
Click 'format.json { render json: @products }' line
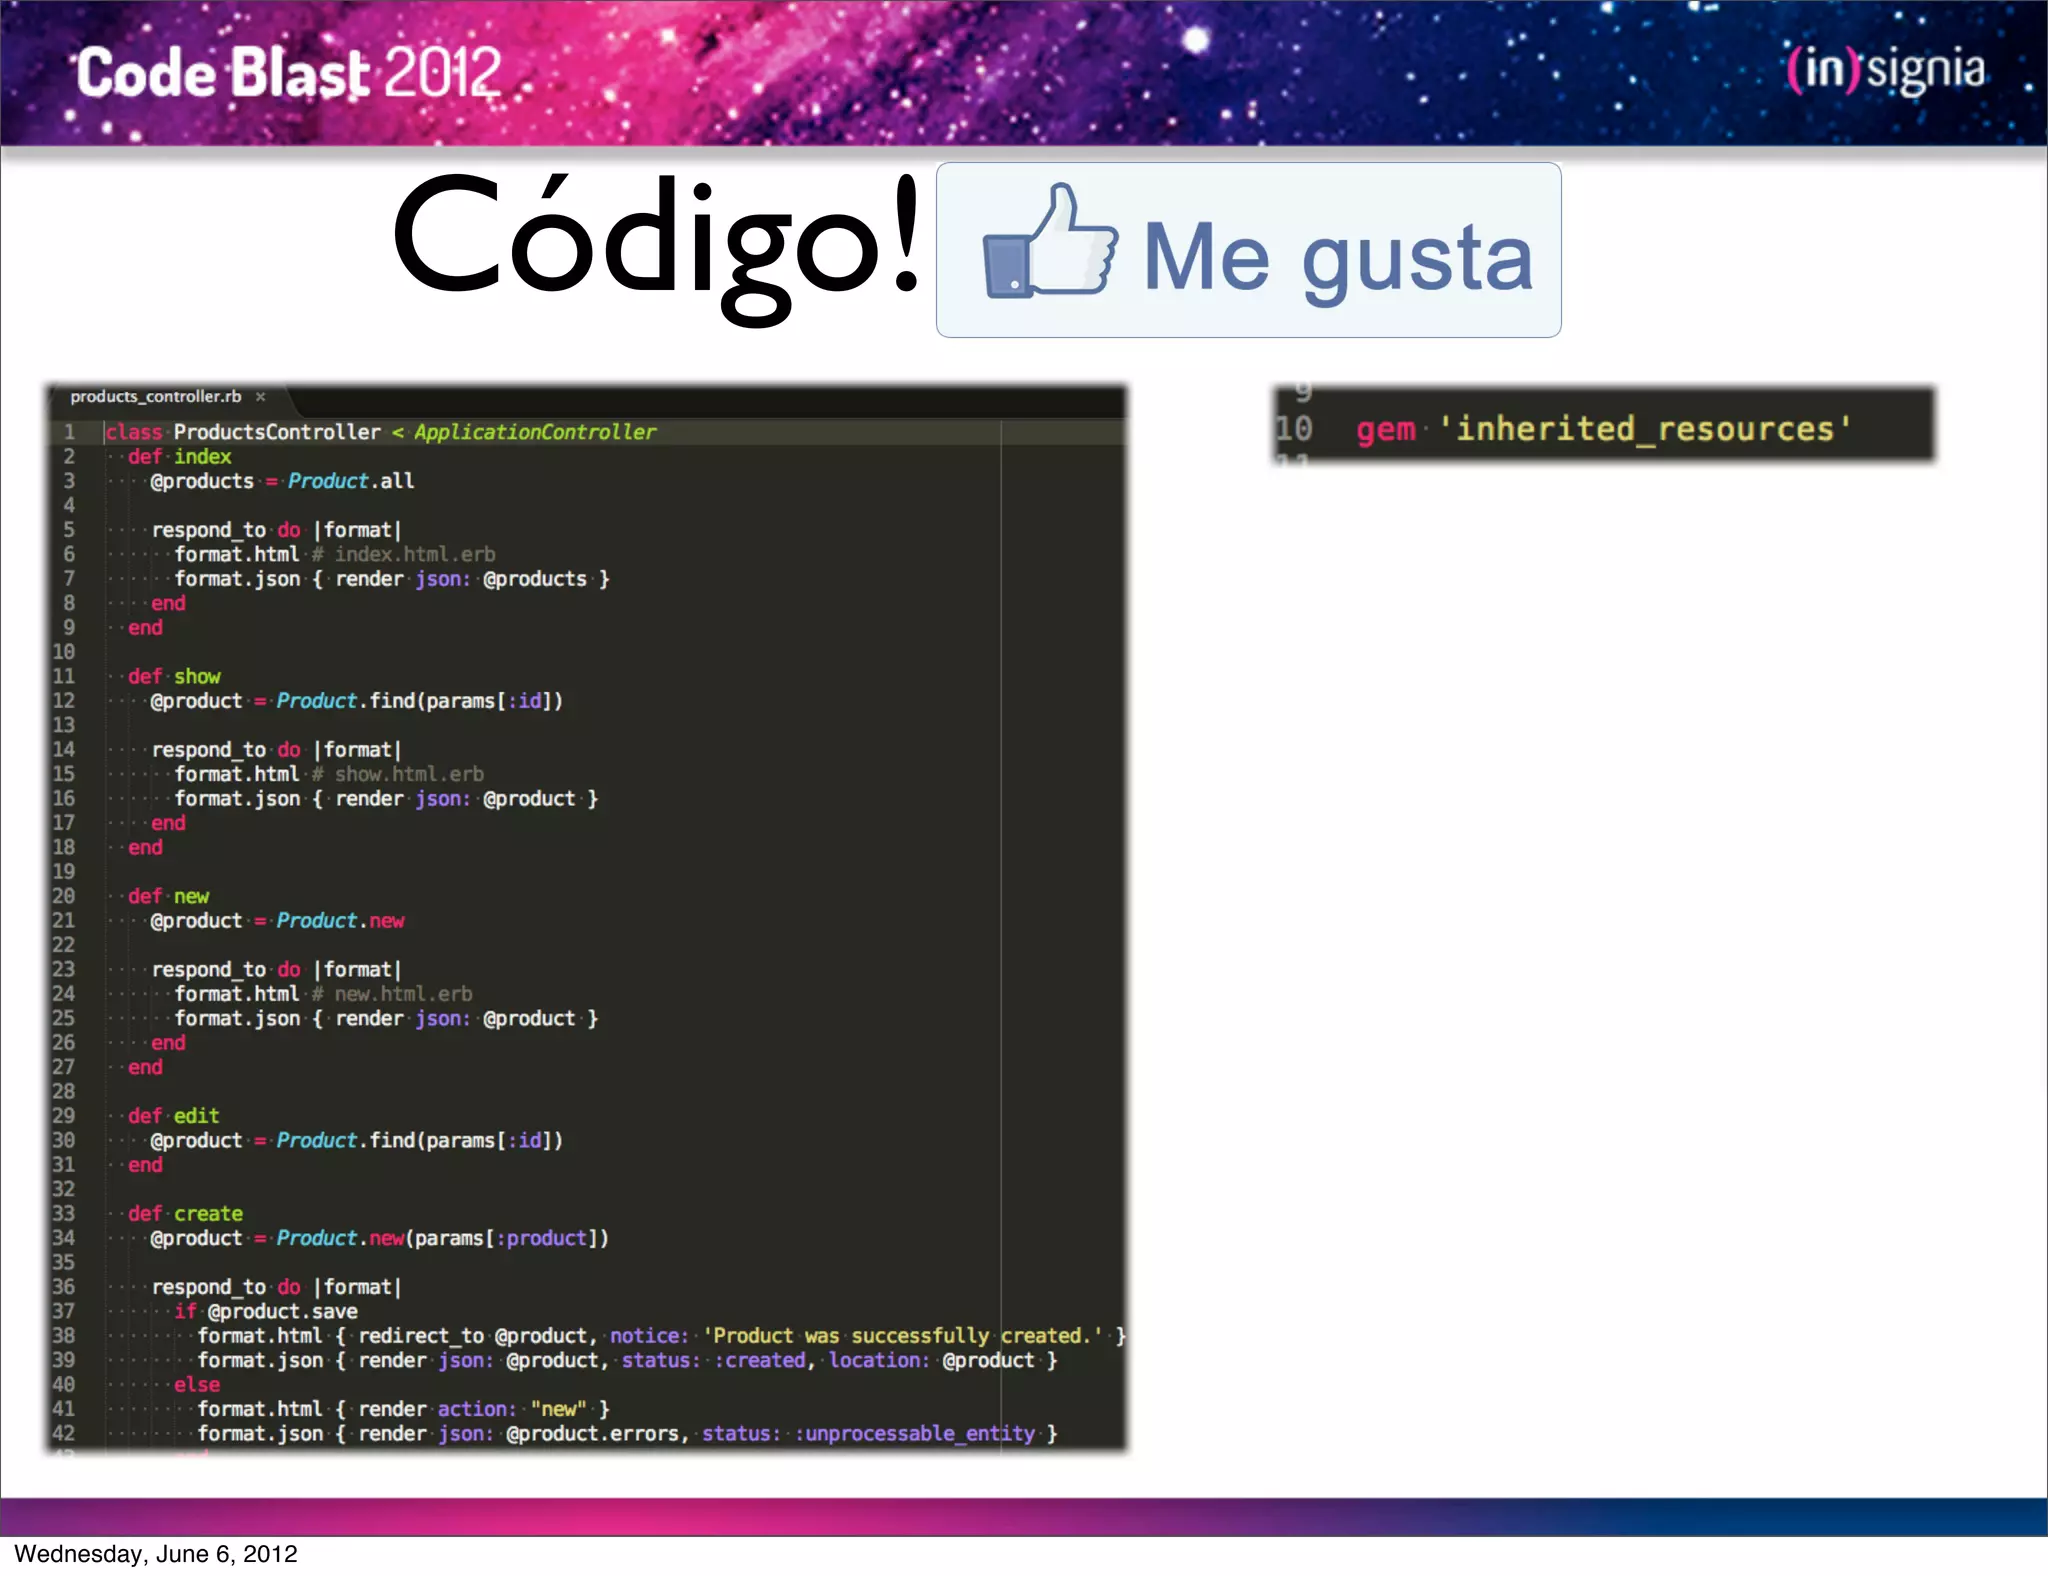click(392, 579)
